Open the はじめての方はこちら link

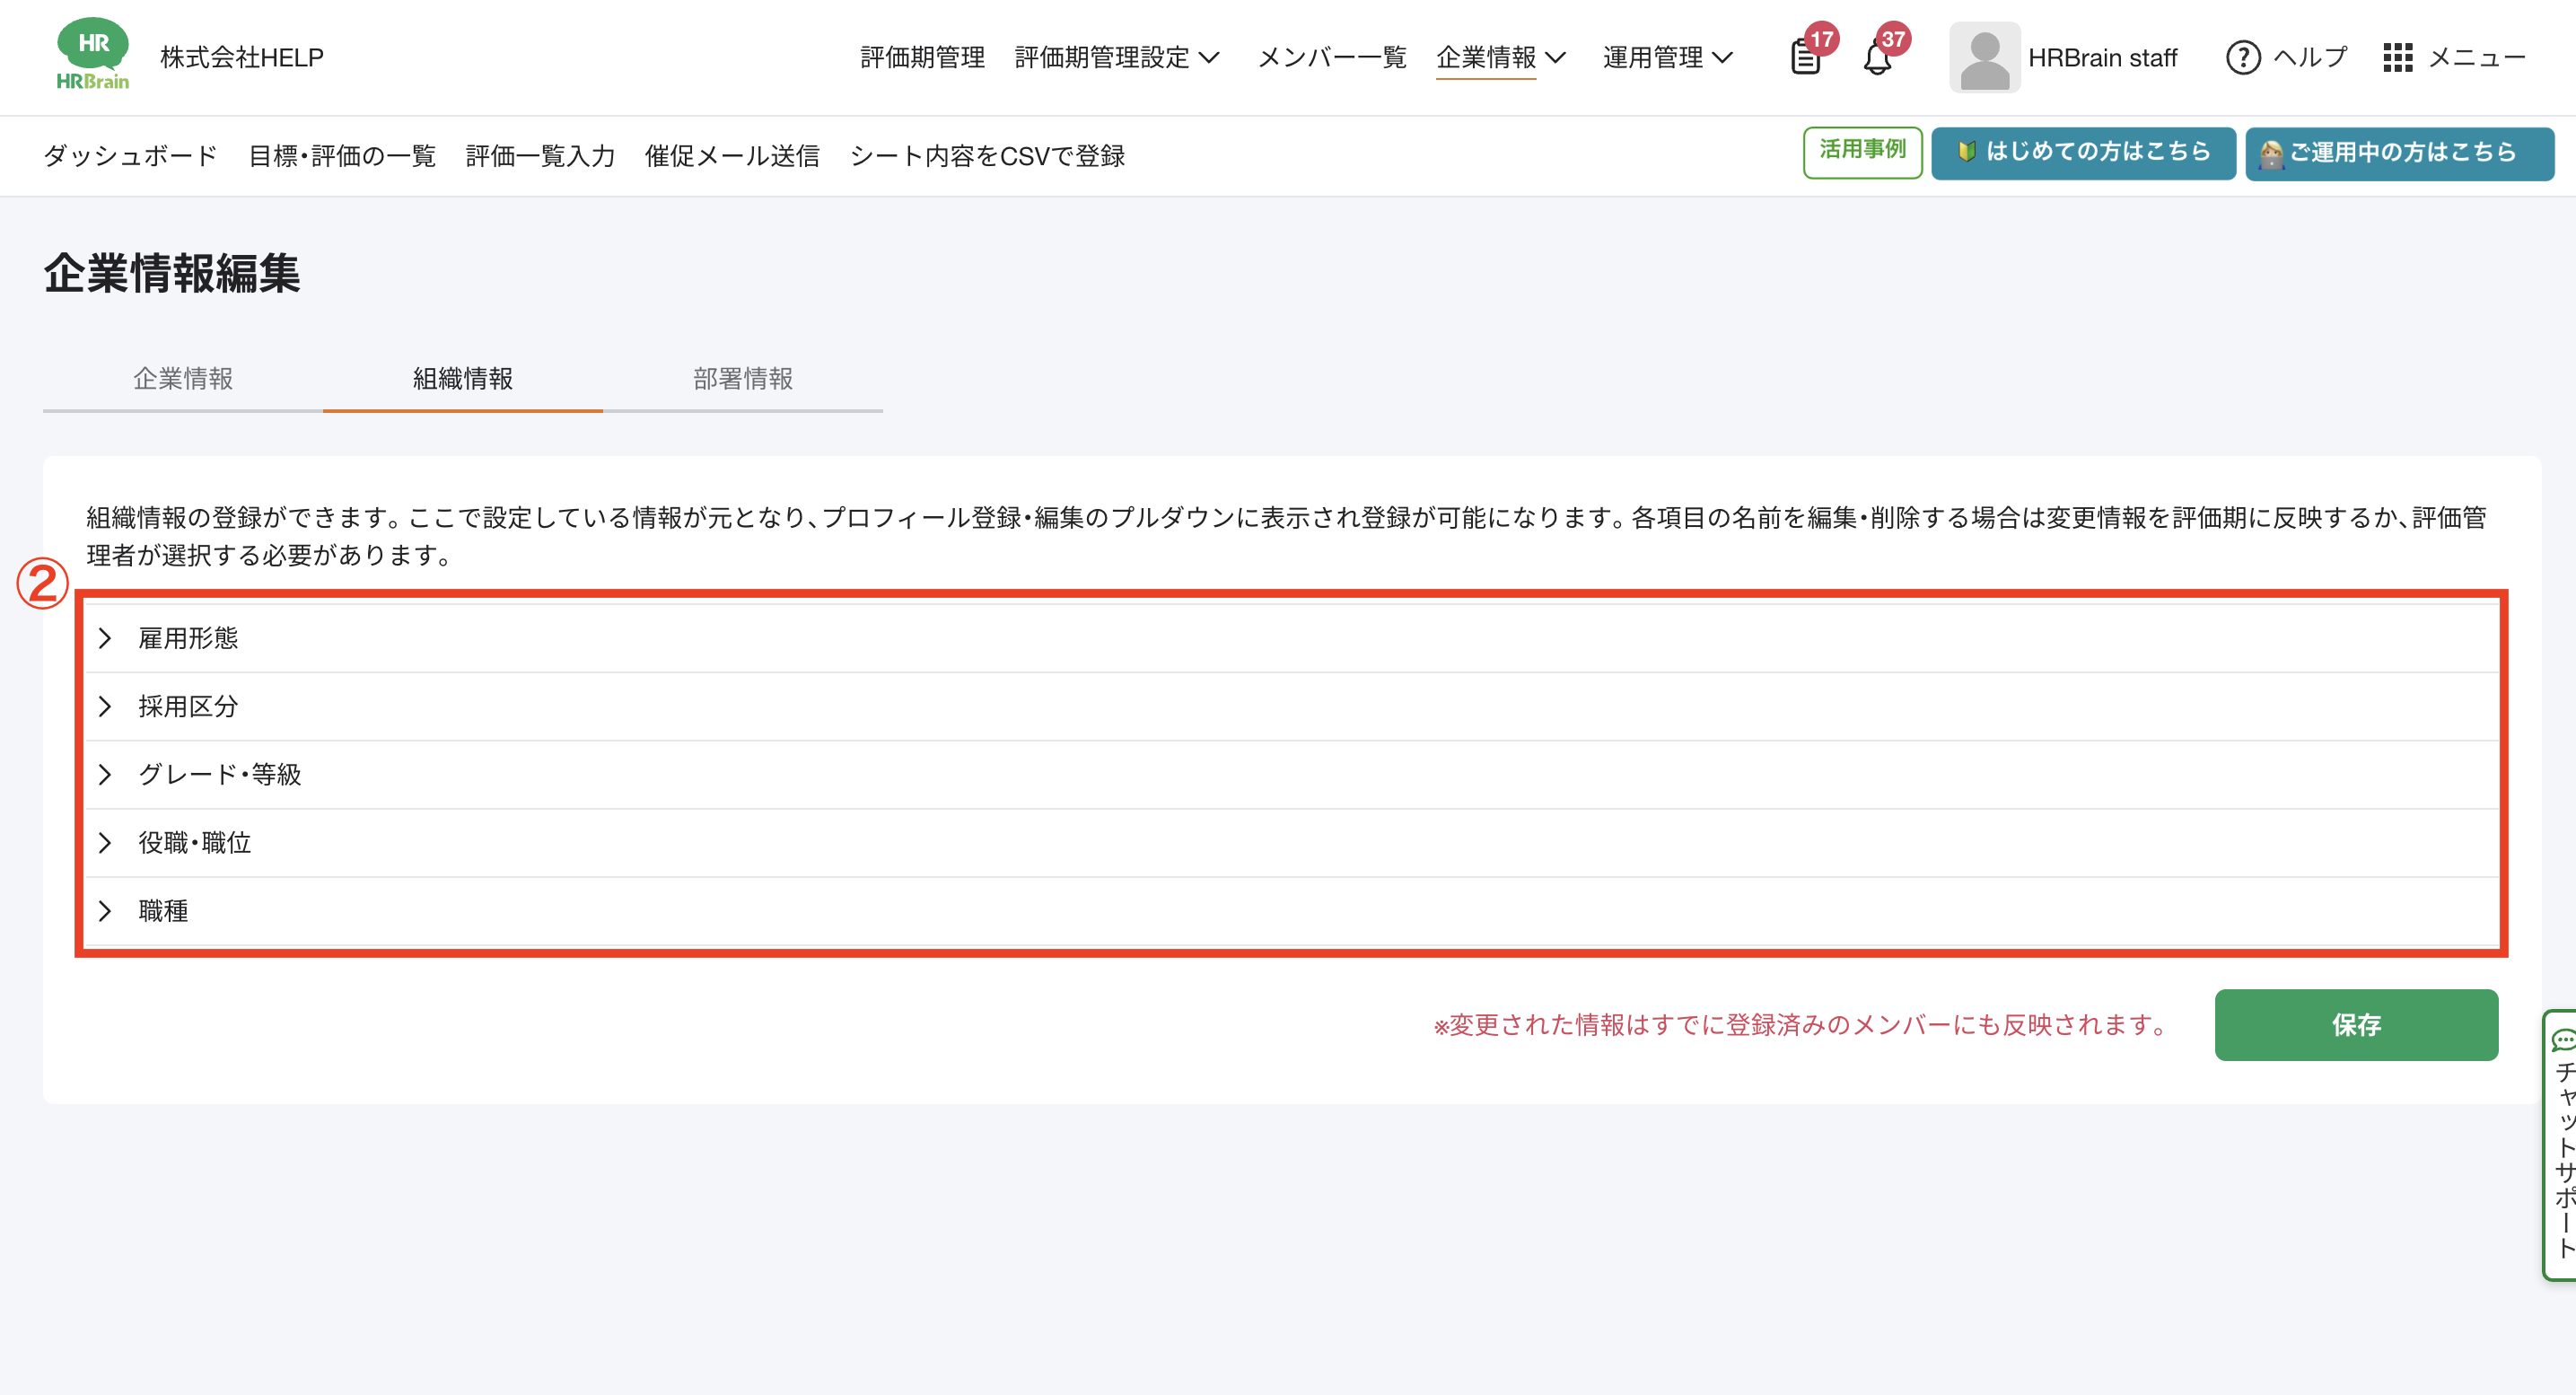coord(2083,153)
